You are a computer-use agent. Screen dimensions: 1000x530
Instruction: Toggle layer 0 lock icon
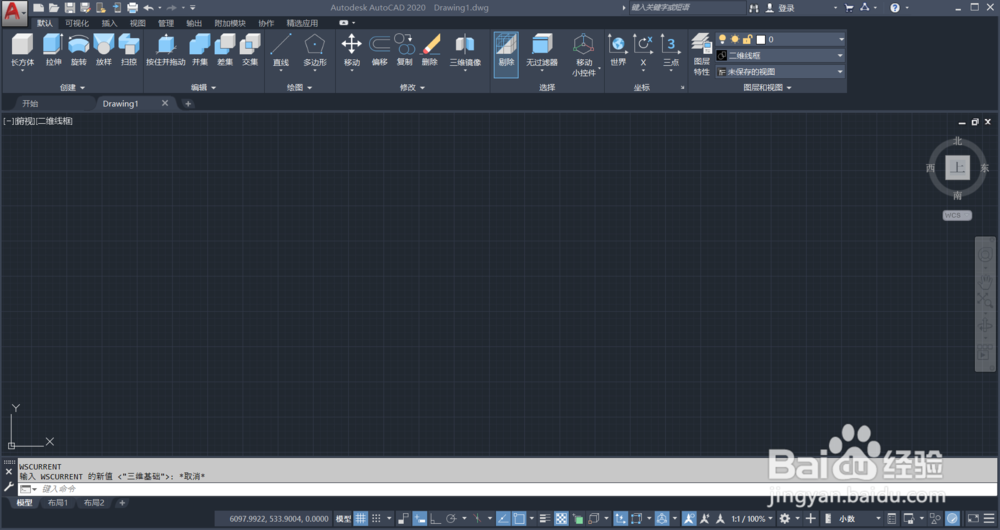coord(747,40)
